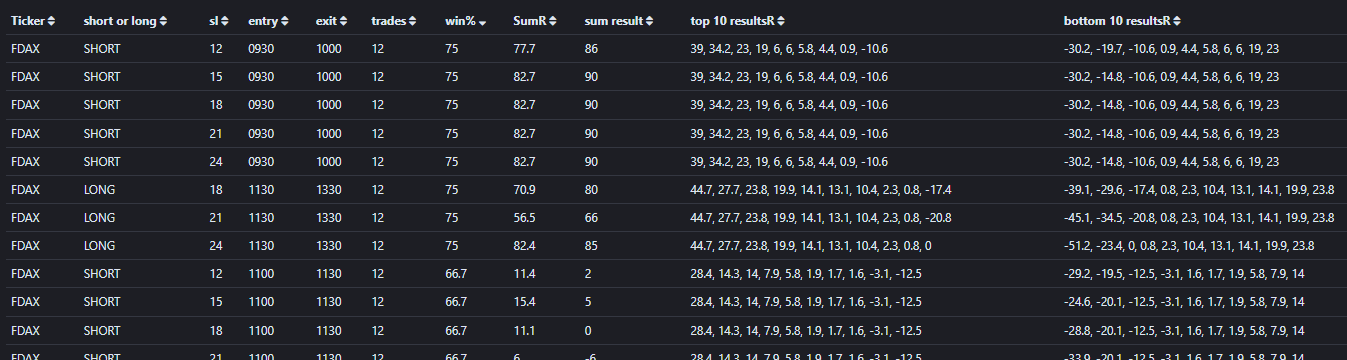Click LONG in the row with SumR 70.9

pos(99,189)
